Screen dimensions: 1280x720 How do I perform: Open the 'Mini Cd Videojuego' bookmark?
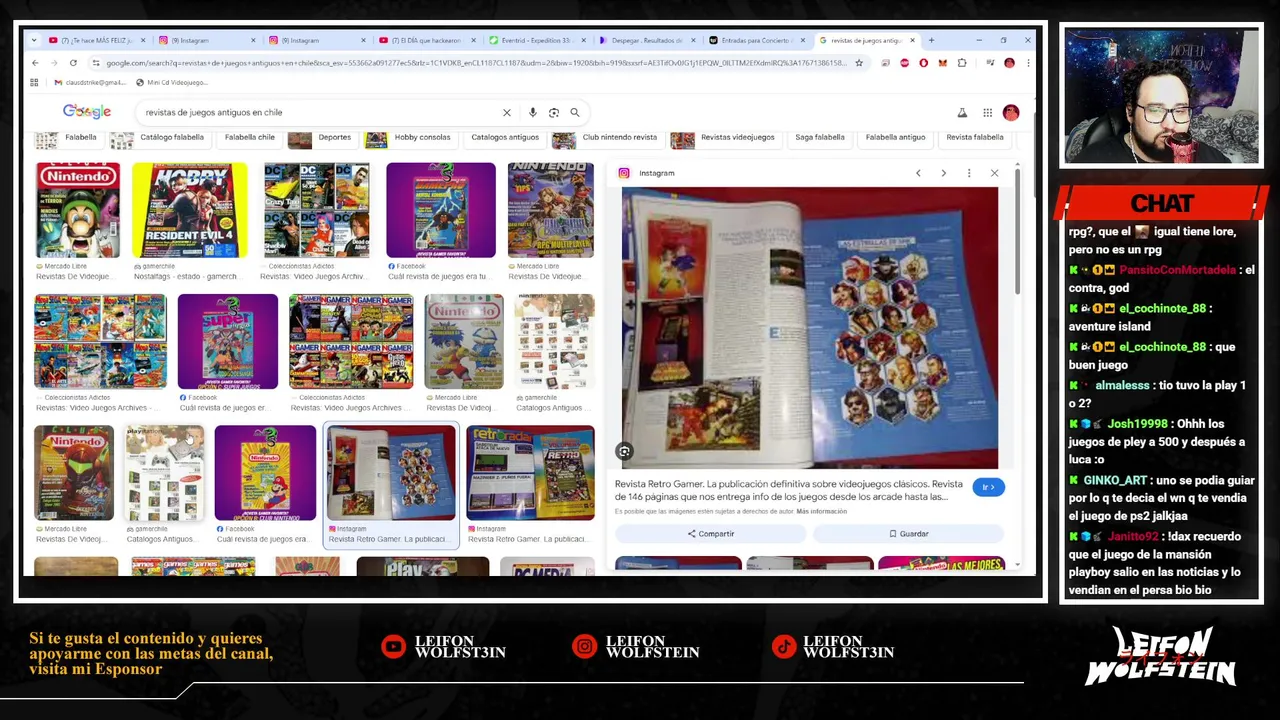pyautogui.click(x=172, y=82)
